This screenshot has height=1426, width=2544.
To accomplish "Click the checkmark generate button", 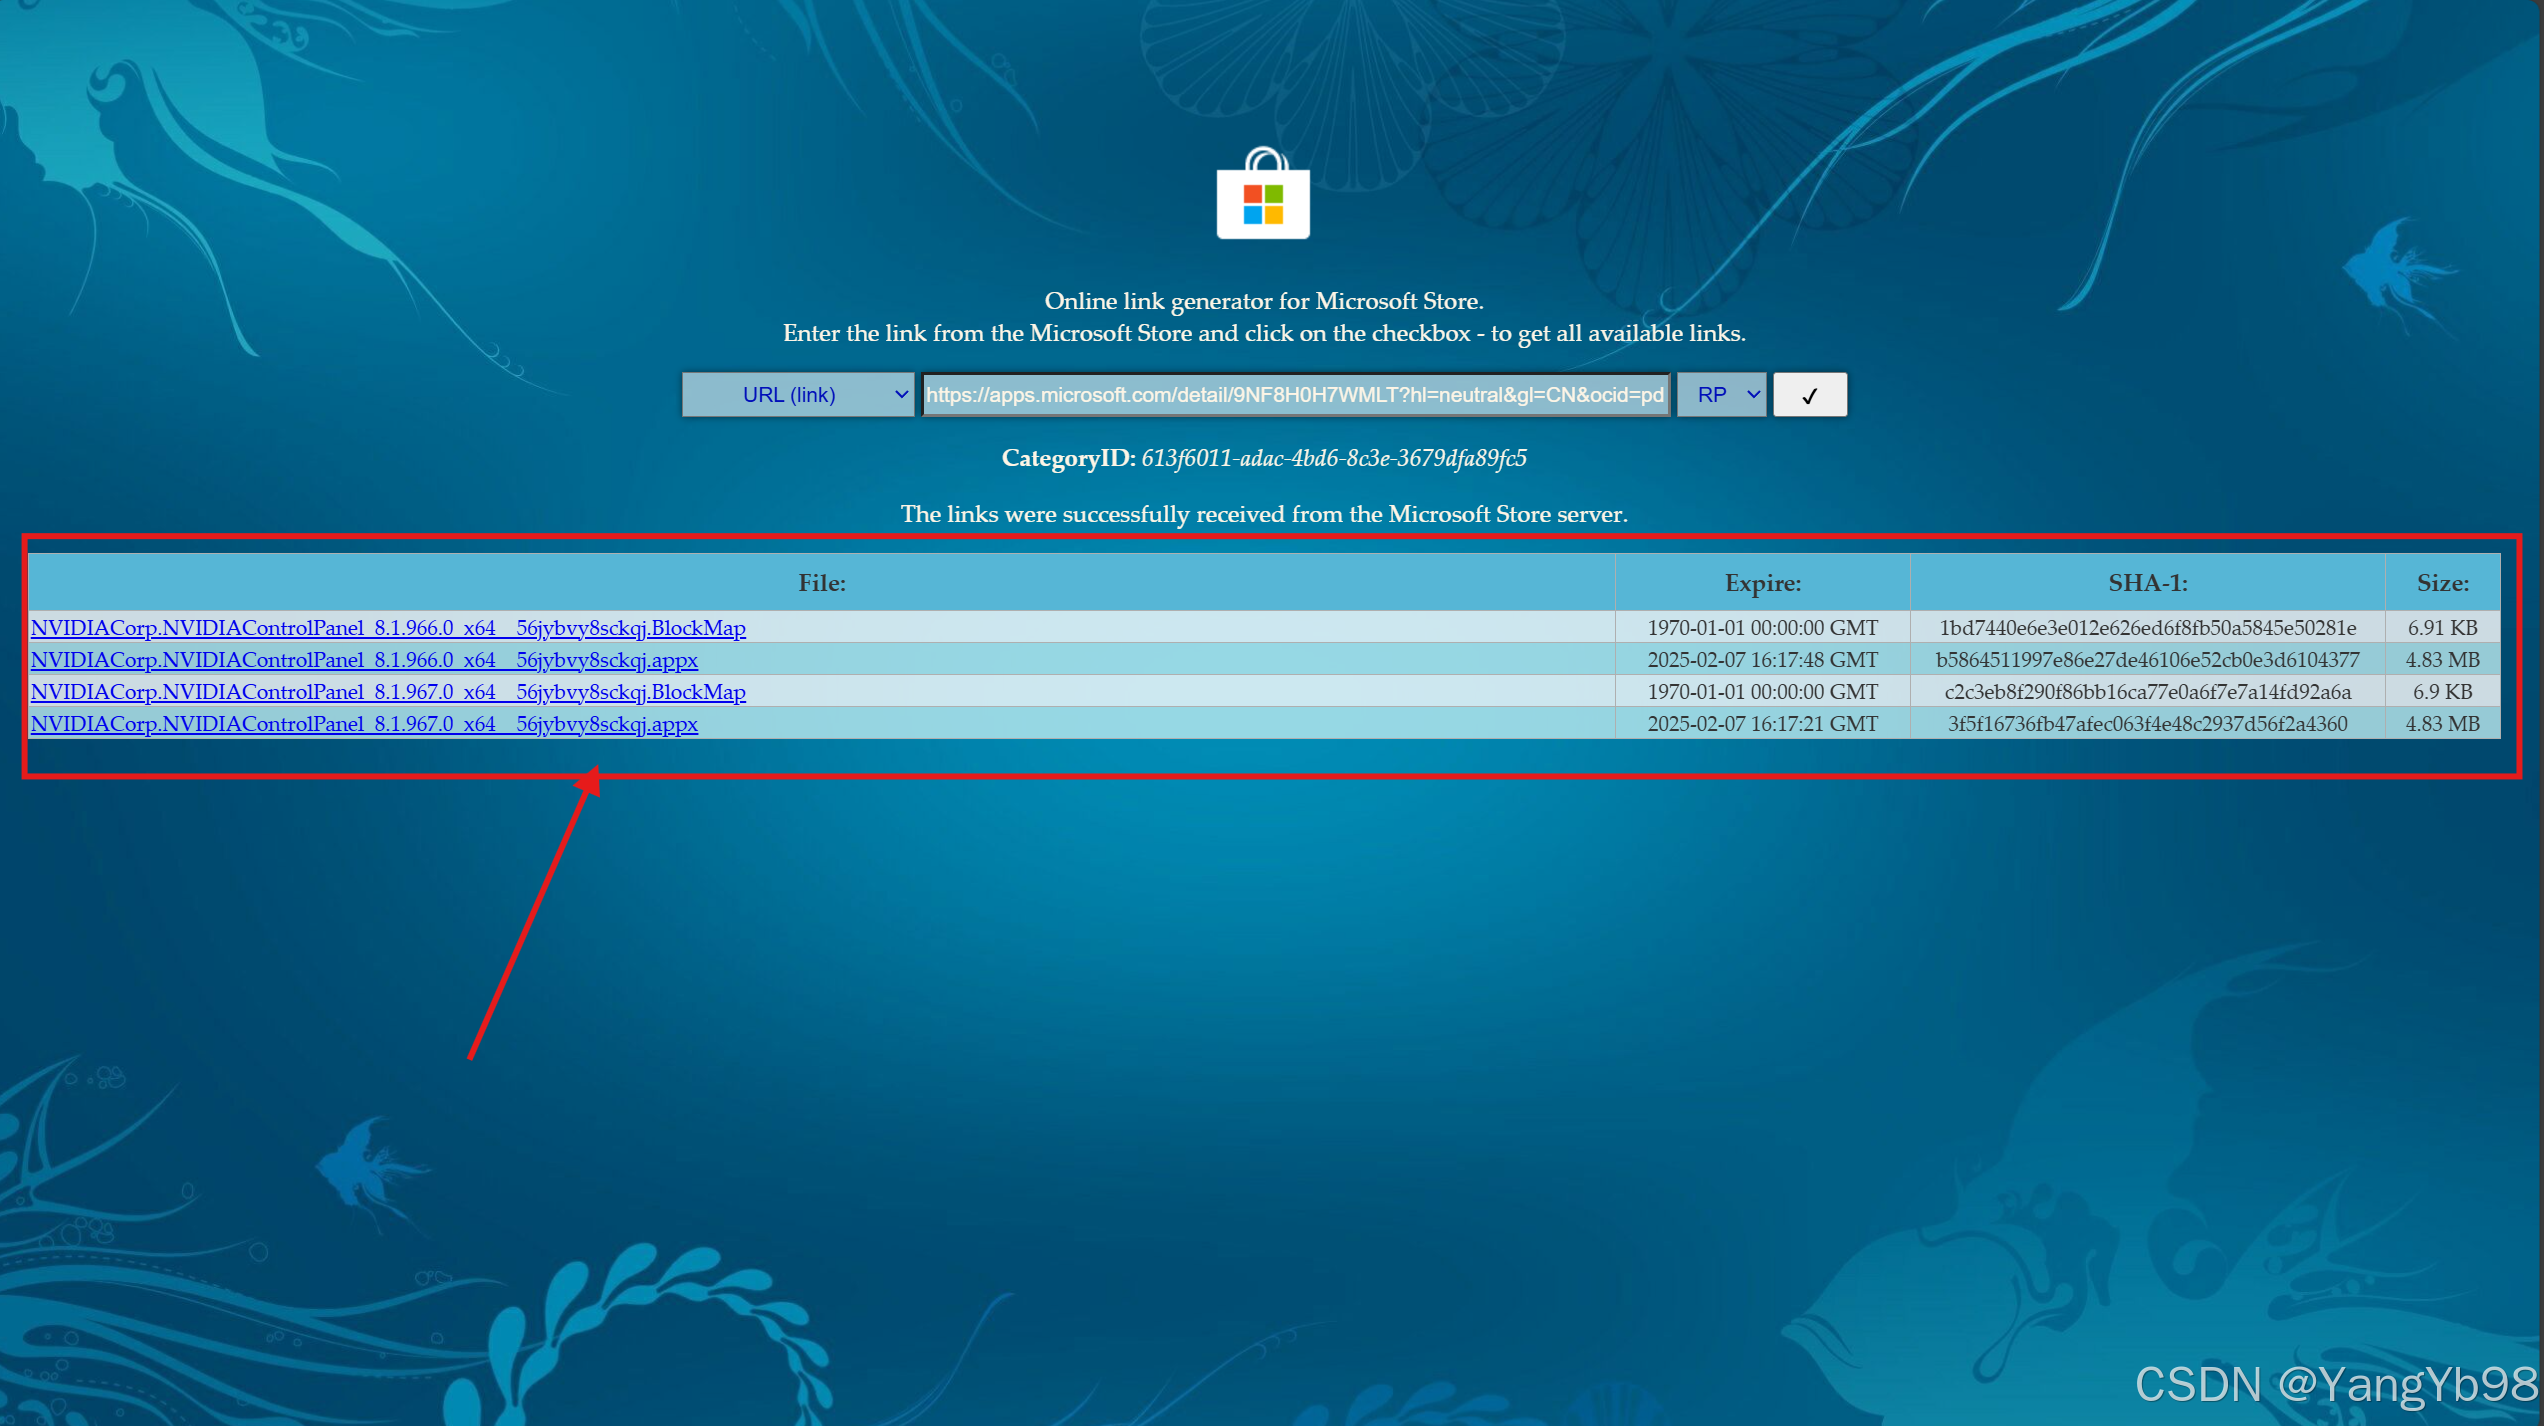I will pos(1810,395).
